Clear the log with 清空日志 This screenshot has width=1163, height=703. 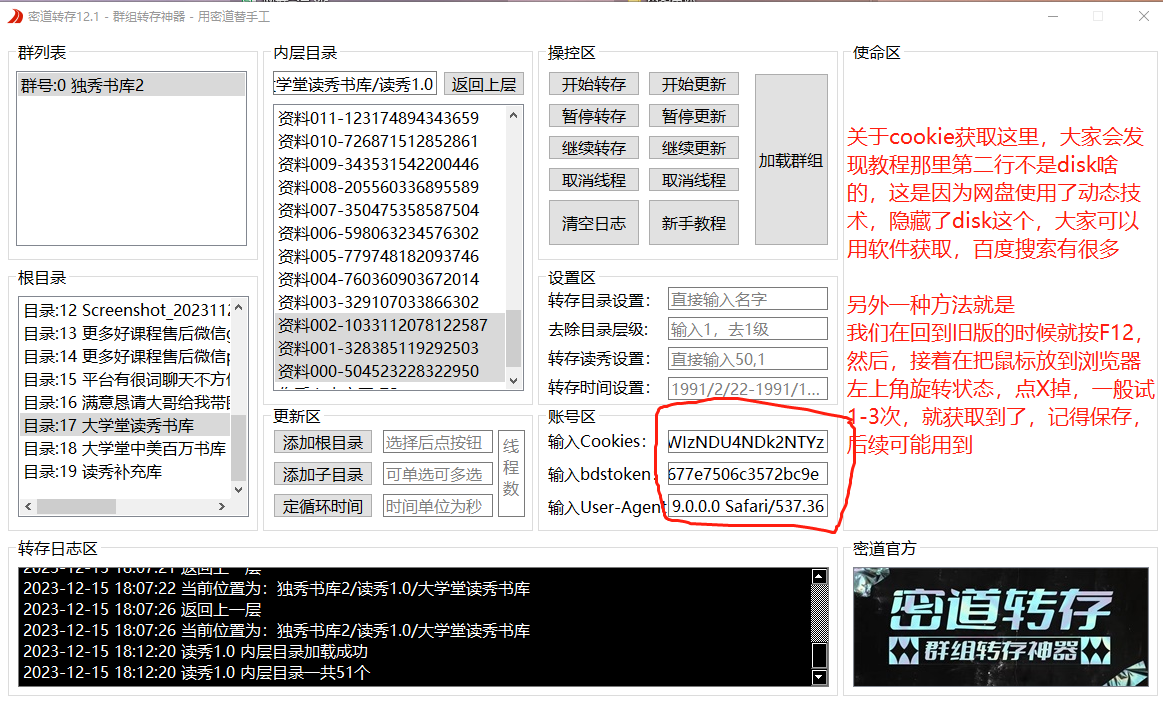[x=593, y=222]
